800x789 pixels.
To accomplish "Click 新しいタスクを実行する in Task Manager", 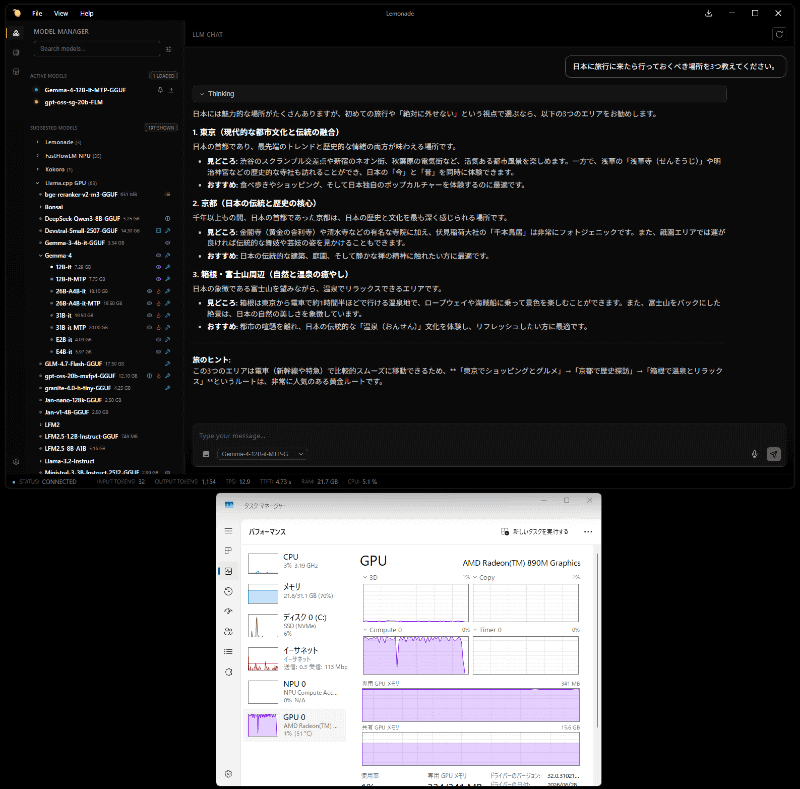I will tap(534, 532).
